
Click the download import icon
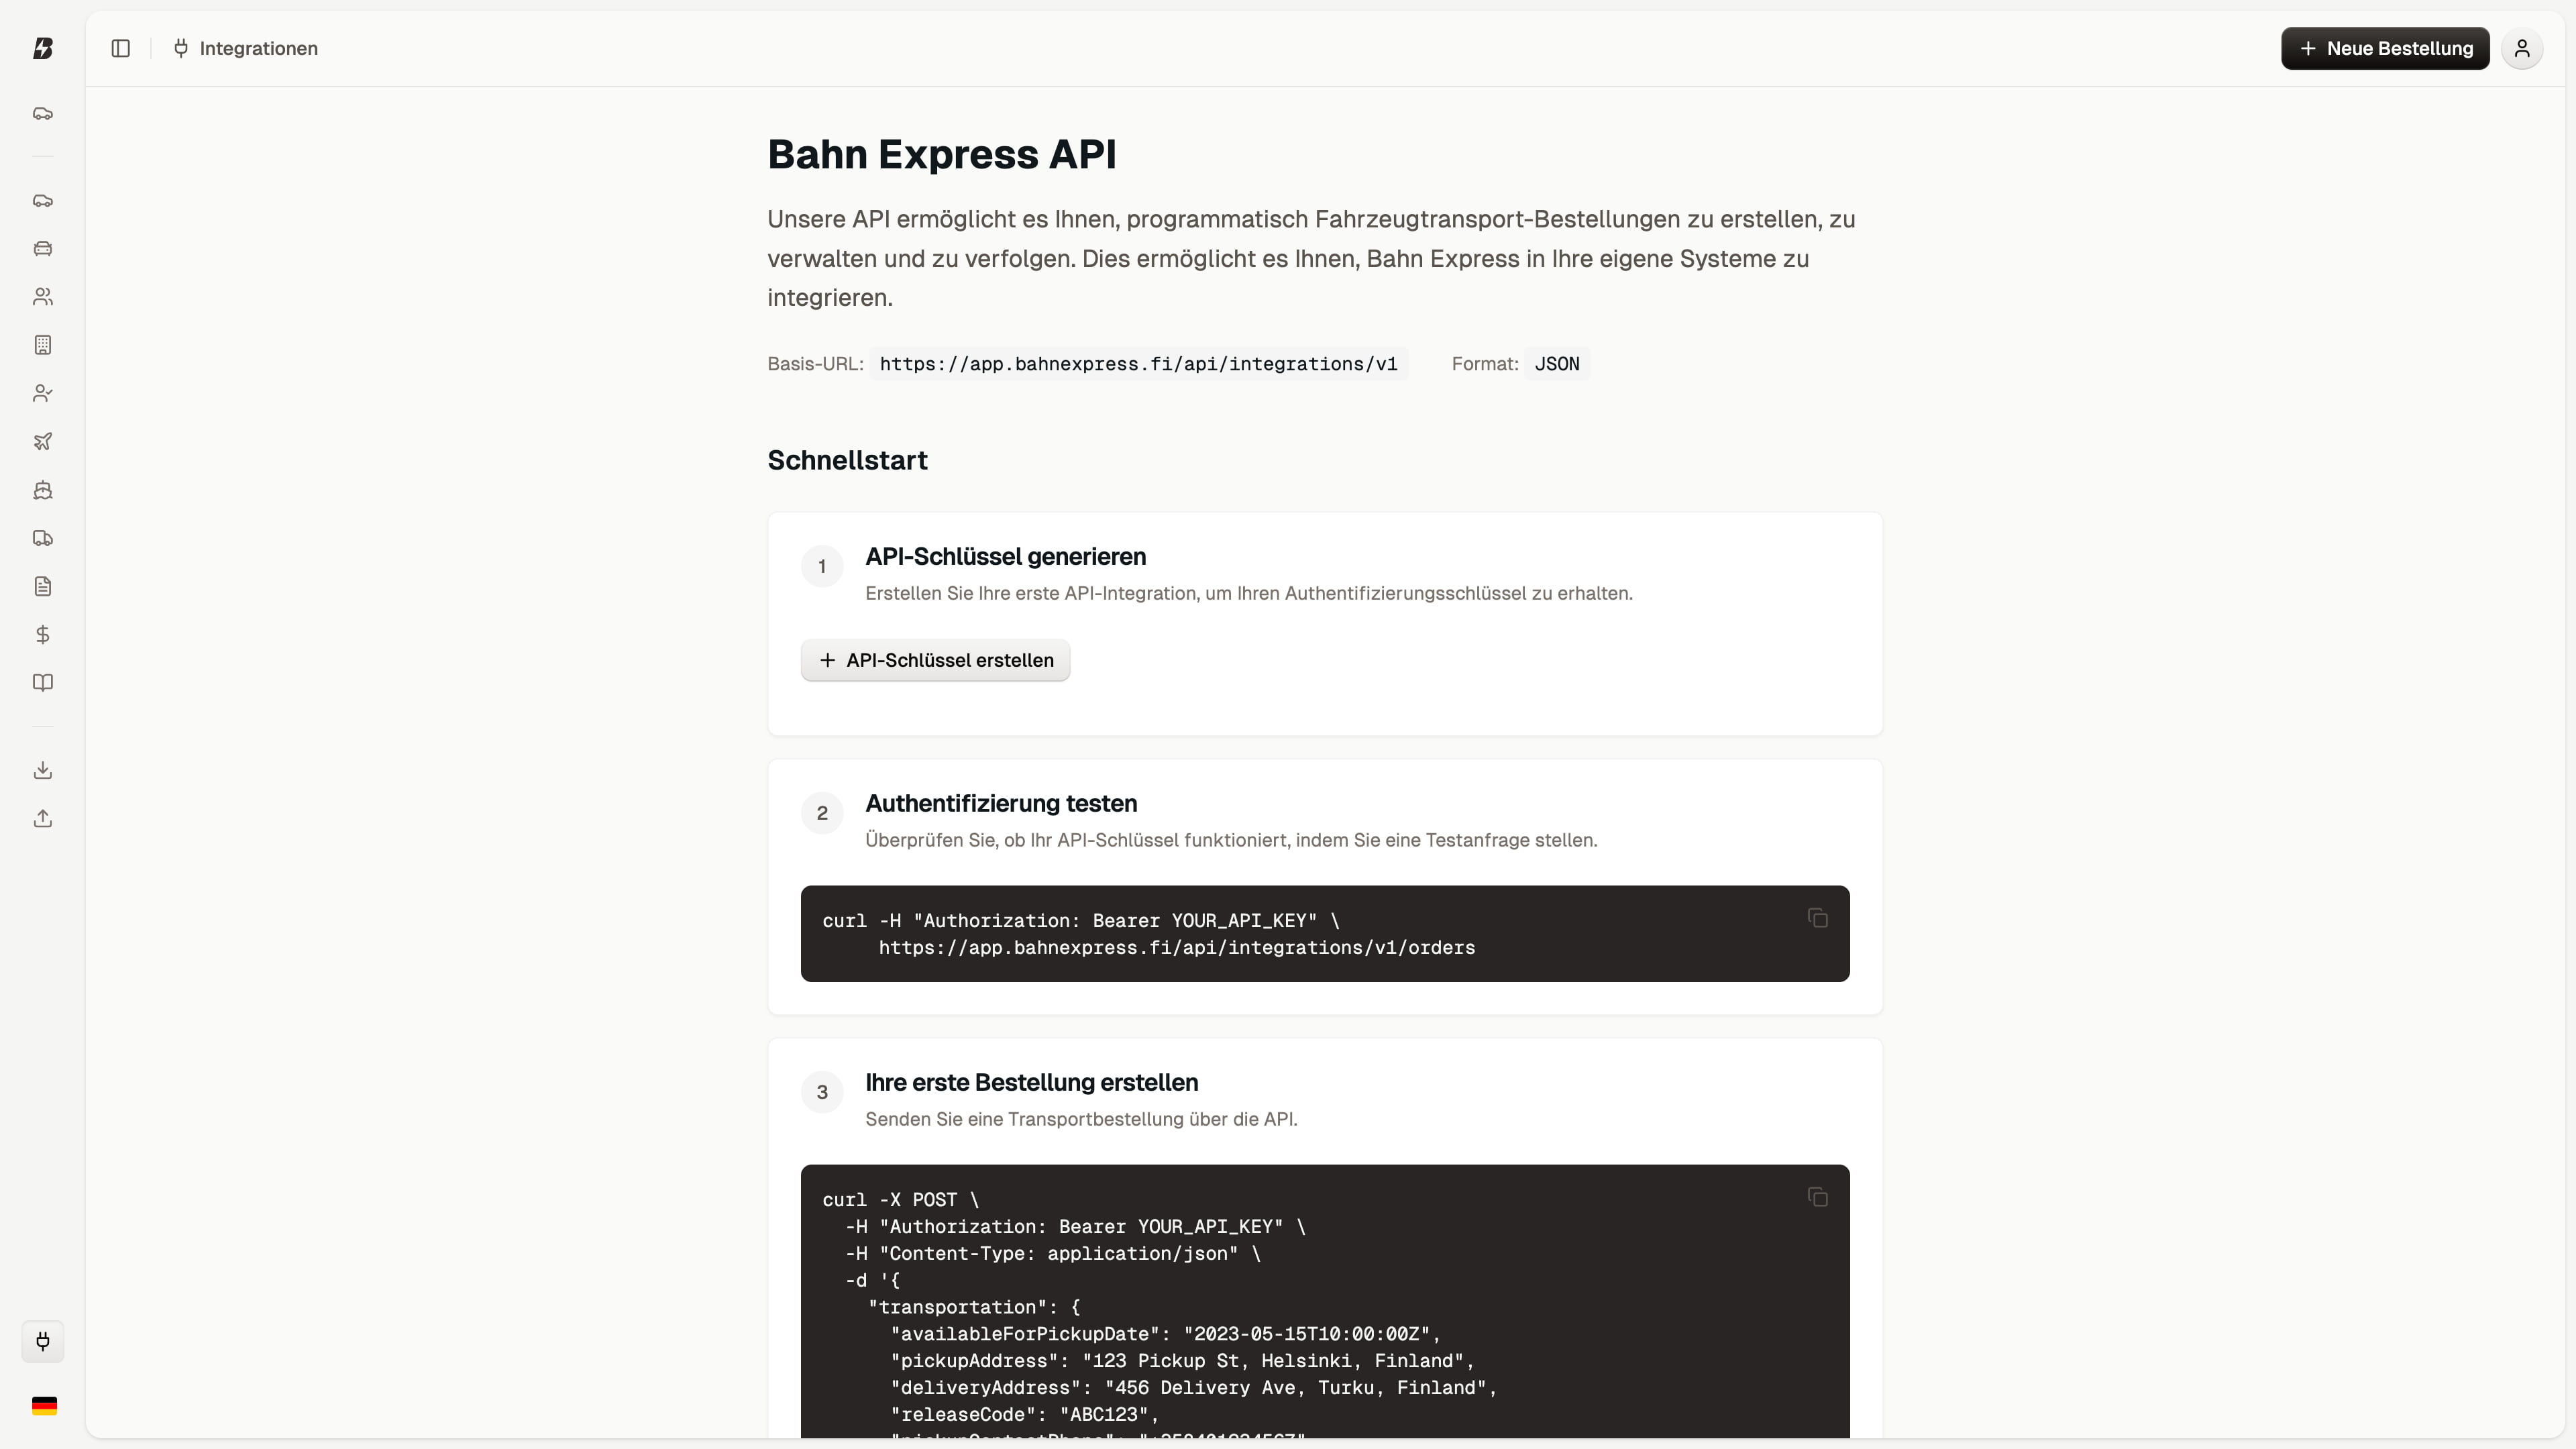pos(43,769)
